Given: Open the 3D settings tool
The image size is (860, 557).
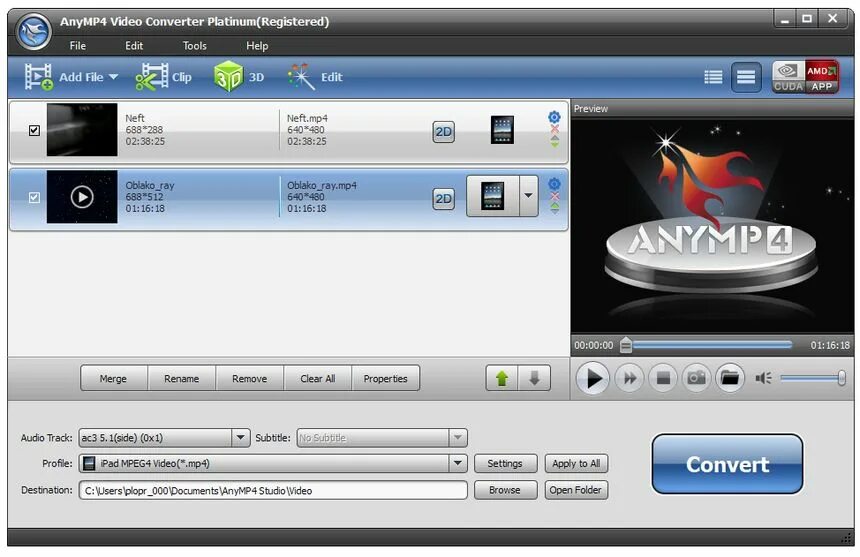Looking at the screenshot, I should (239, 77).
